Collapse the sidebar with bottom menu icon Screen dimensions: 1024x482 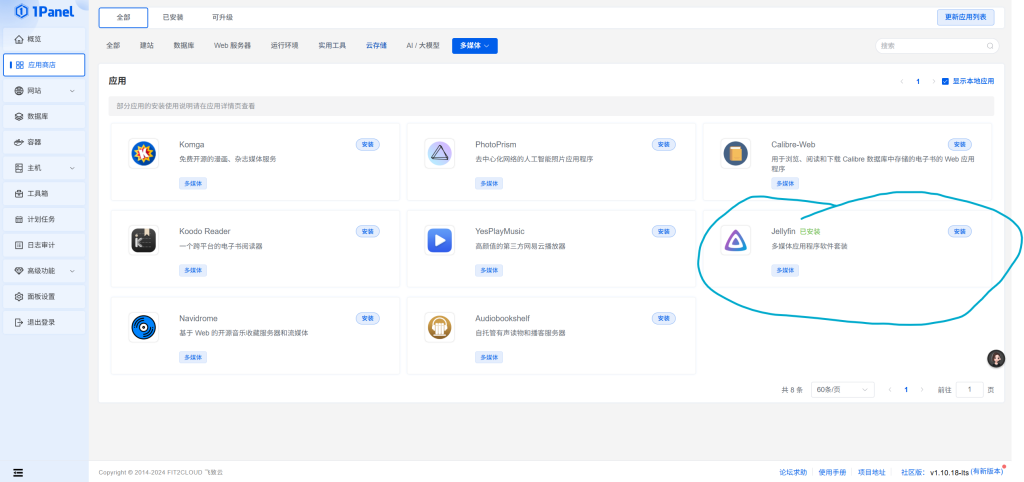point(18,472)
